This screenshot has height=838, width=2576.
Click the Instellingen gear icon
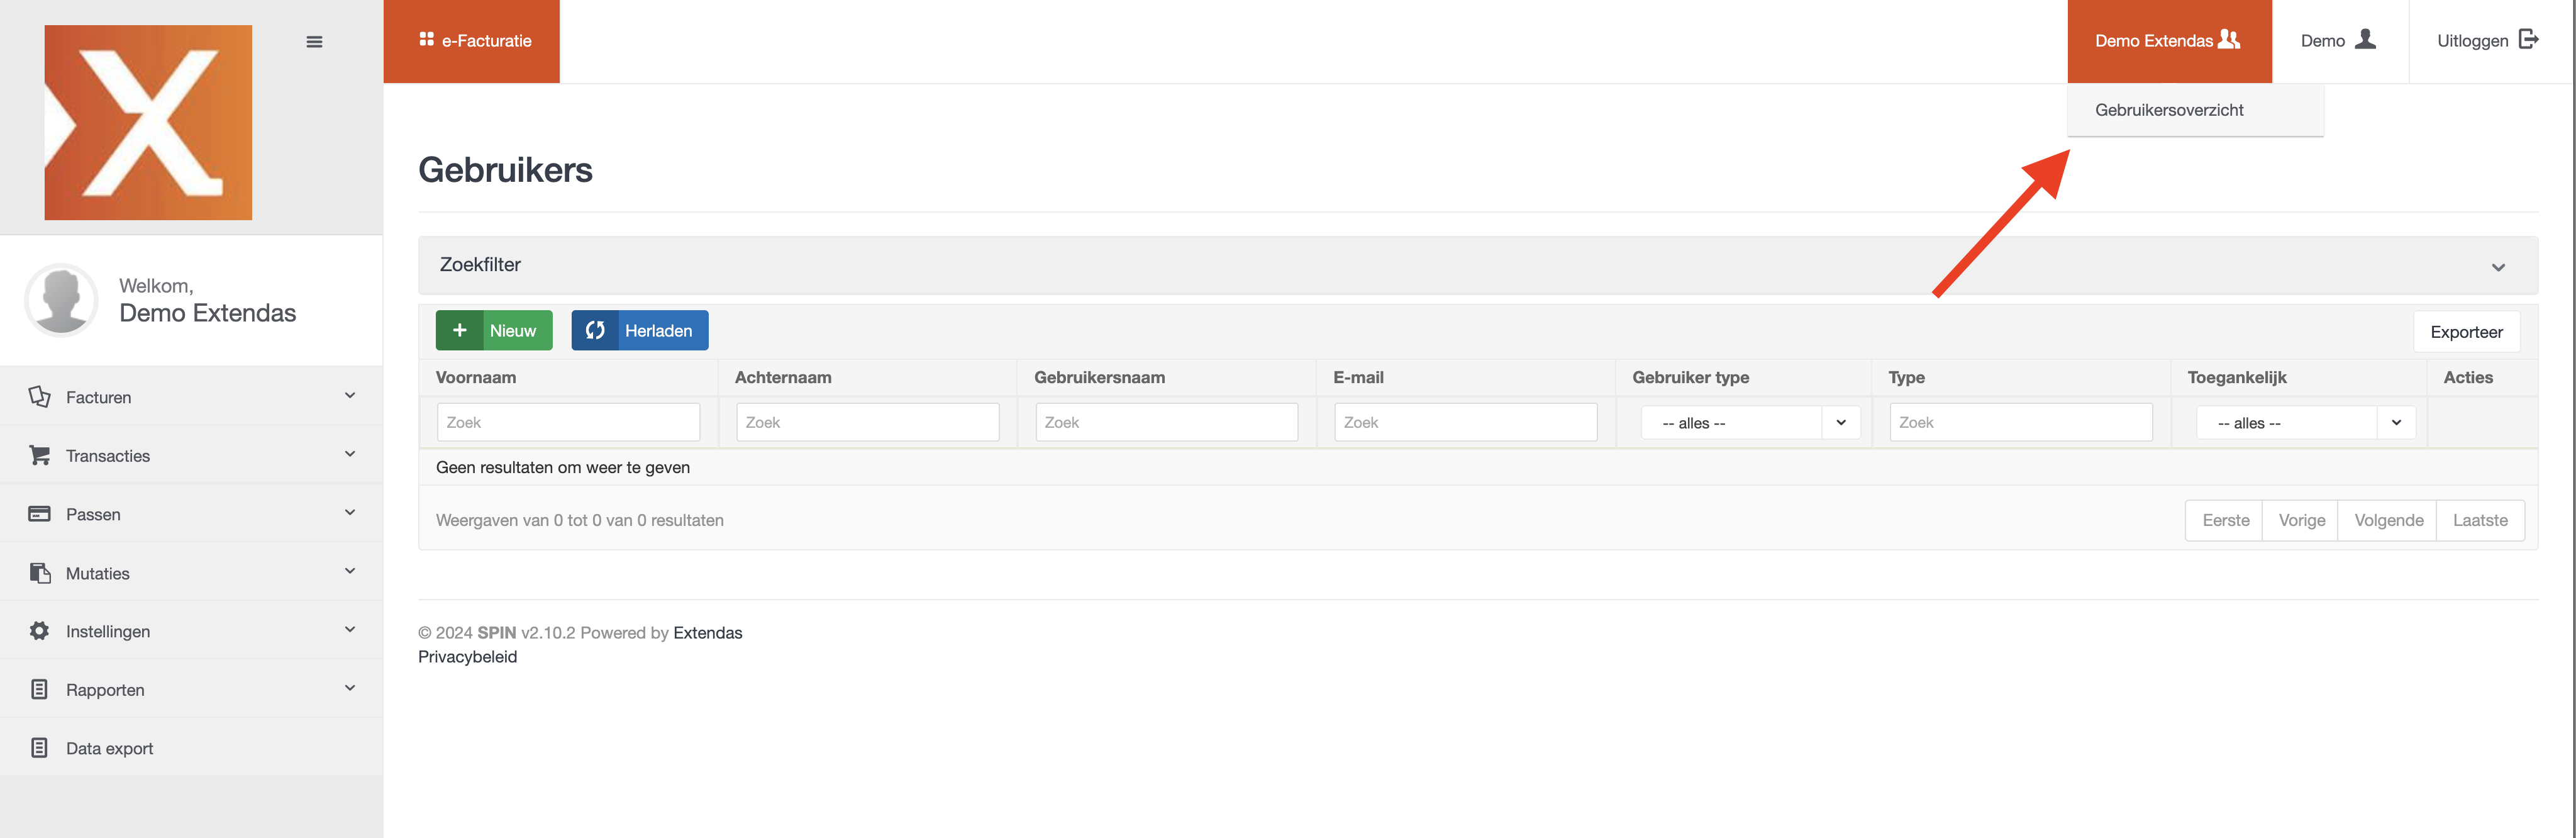coord(39,631)
